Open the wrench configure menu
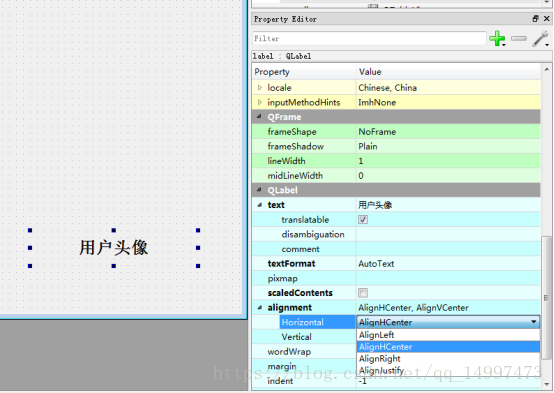This screenshot has height=393, width=554. pos(541,39)
